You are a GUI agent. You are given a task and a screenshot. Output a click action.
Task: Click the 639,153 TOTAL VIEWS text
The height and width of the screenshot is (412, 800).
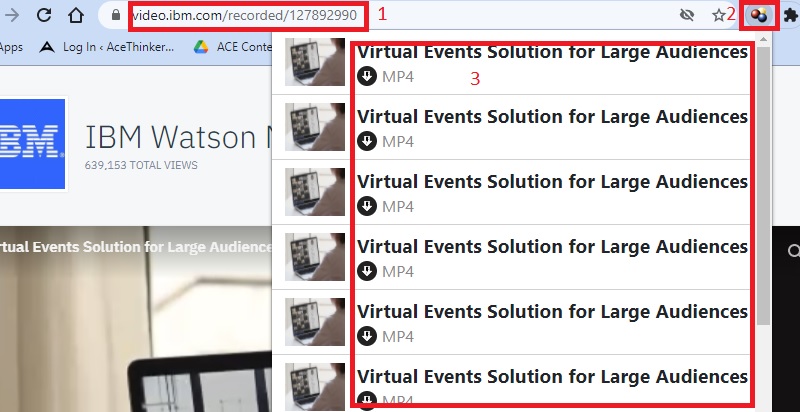141,165
